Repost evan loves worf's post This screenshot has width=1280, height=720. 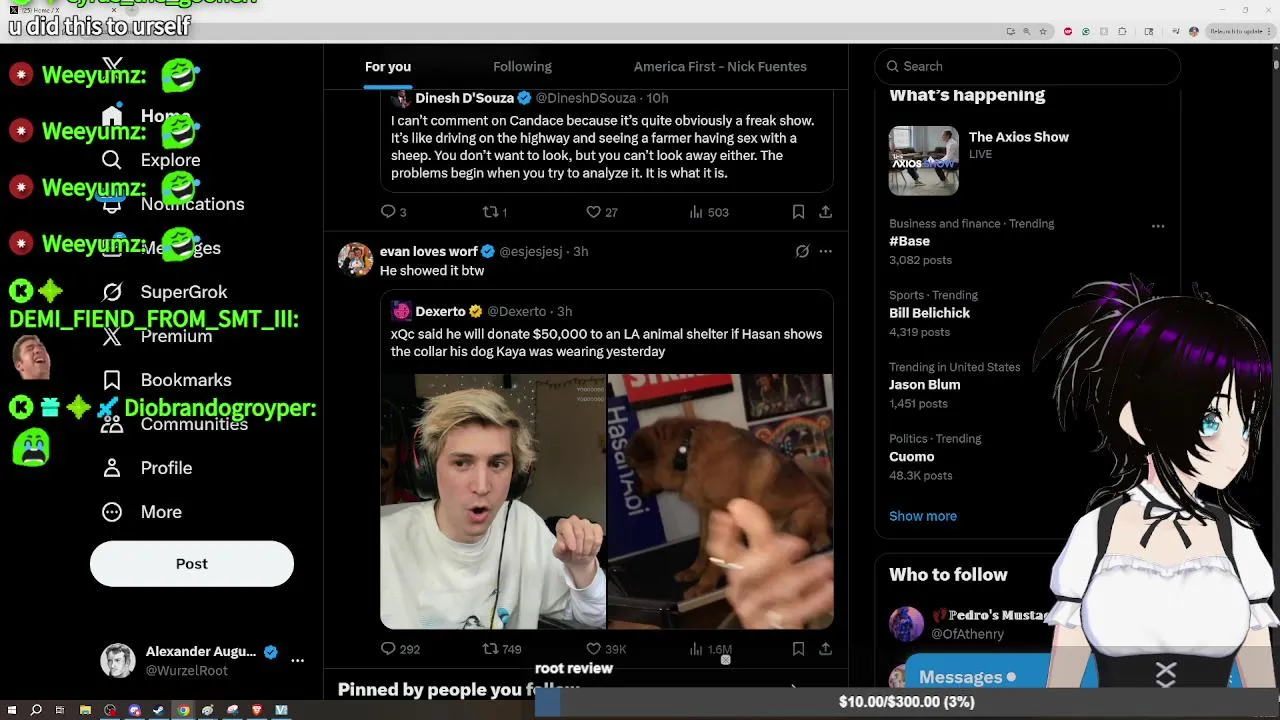[x=501, y=649]
